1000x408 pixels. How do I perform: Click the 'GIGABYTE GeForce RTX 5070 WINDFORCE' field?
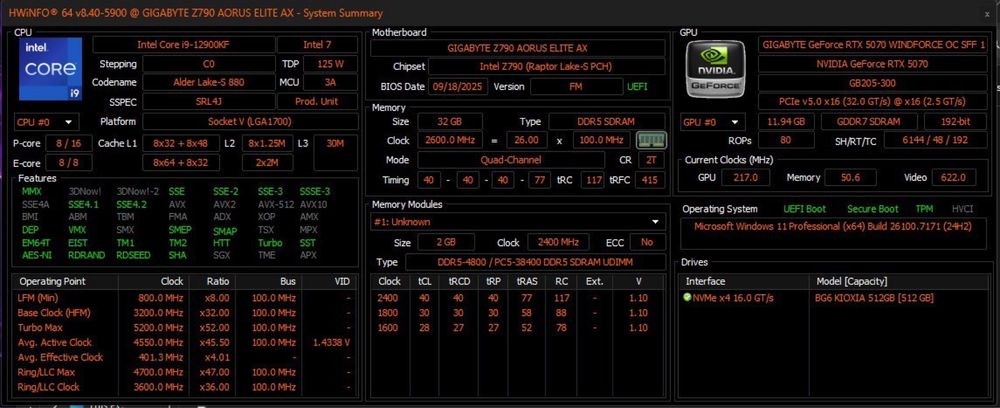pyautogui.click(x=873, y=45)
